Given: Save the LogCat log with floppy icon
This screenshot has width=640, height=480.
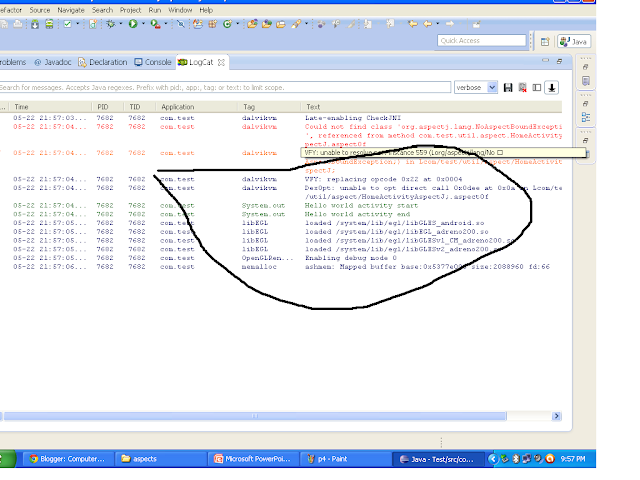Looking at the screenshot, I should [x=508, y=87].
